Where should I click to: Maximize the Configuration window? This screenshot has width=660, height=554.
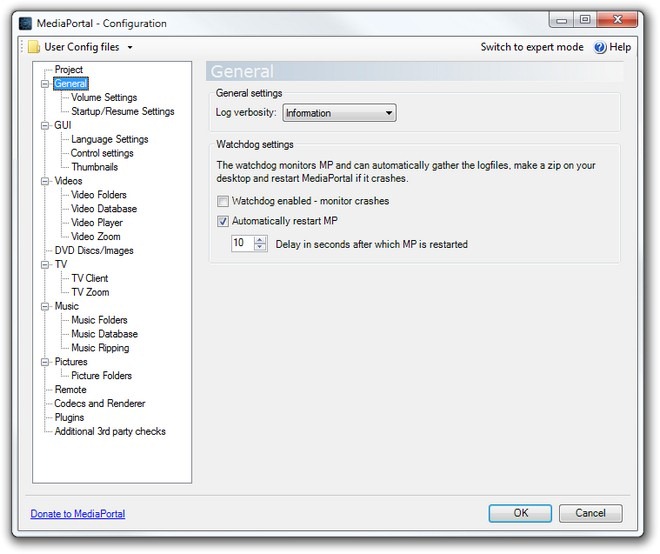pos(585,20)
